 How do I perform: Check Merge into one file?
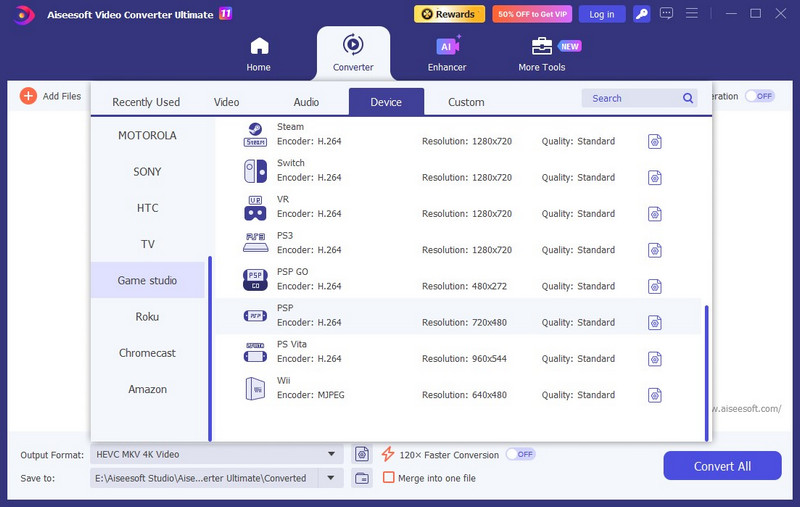tap(388, 477)
